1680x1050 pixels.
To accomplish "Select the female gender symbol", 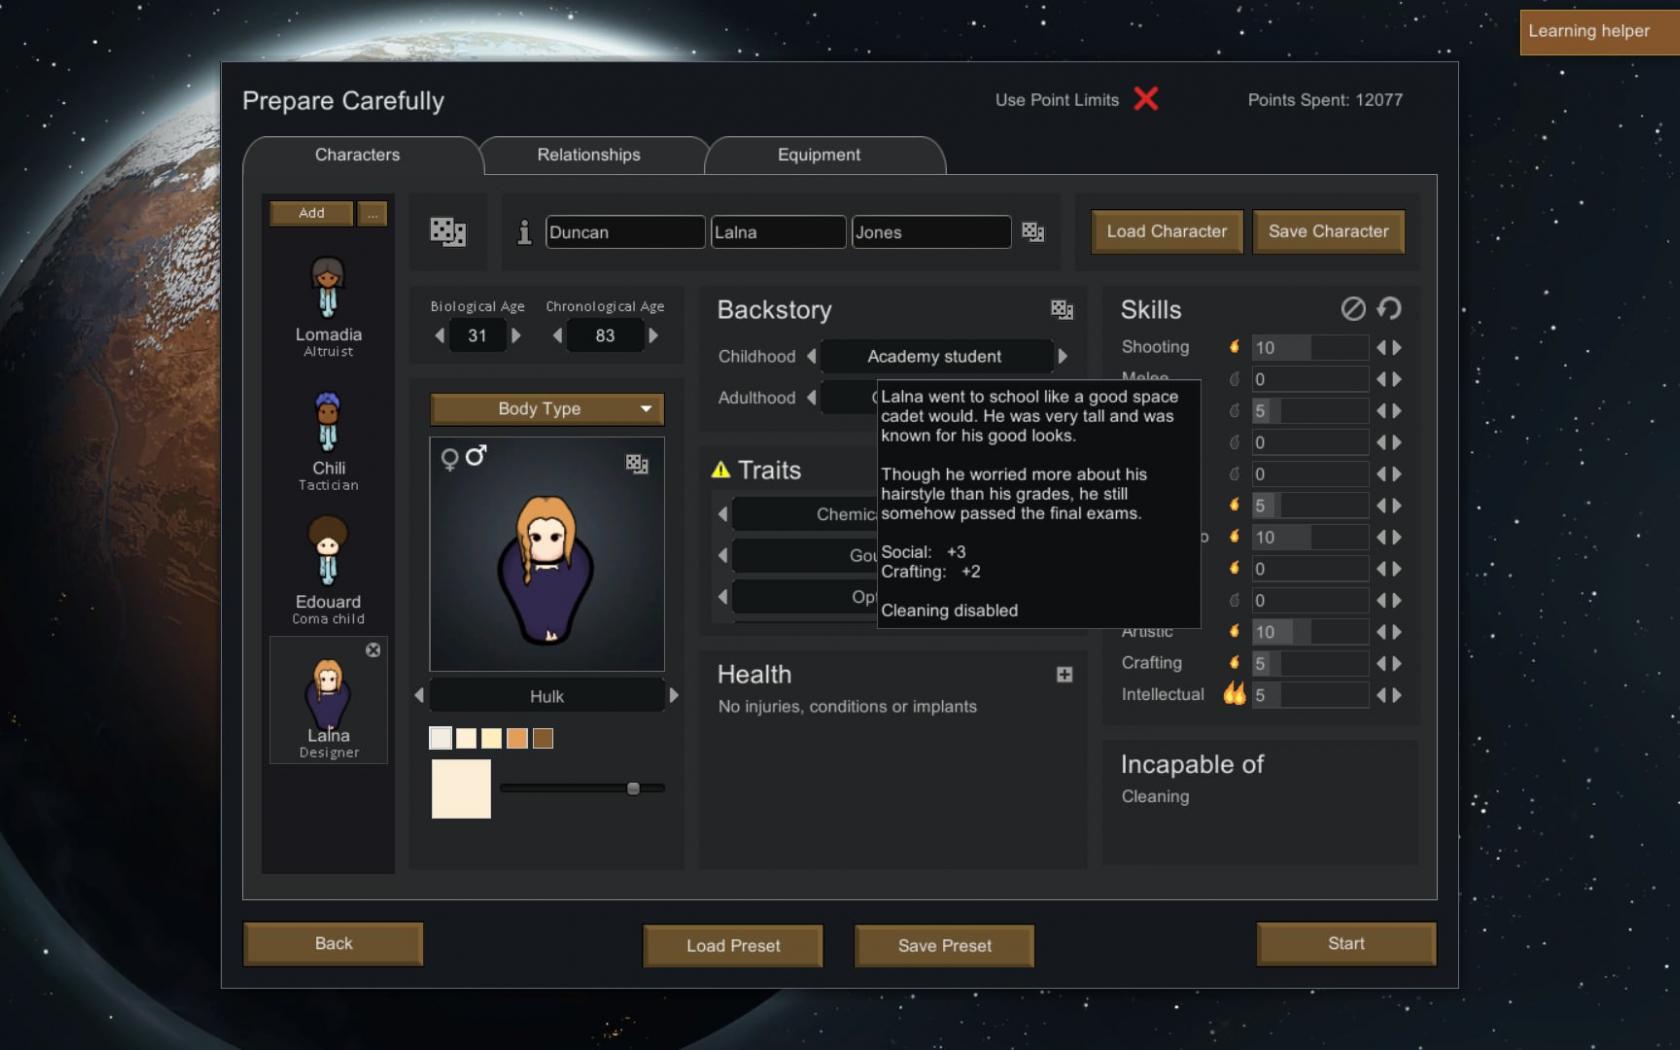I will coord(452,456).
